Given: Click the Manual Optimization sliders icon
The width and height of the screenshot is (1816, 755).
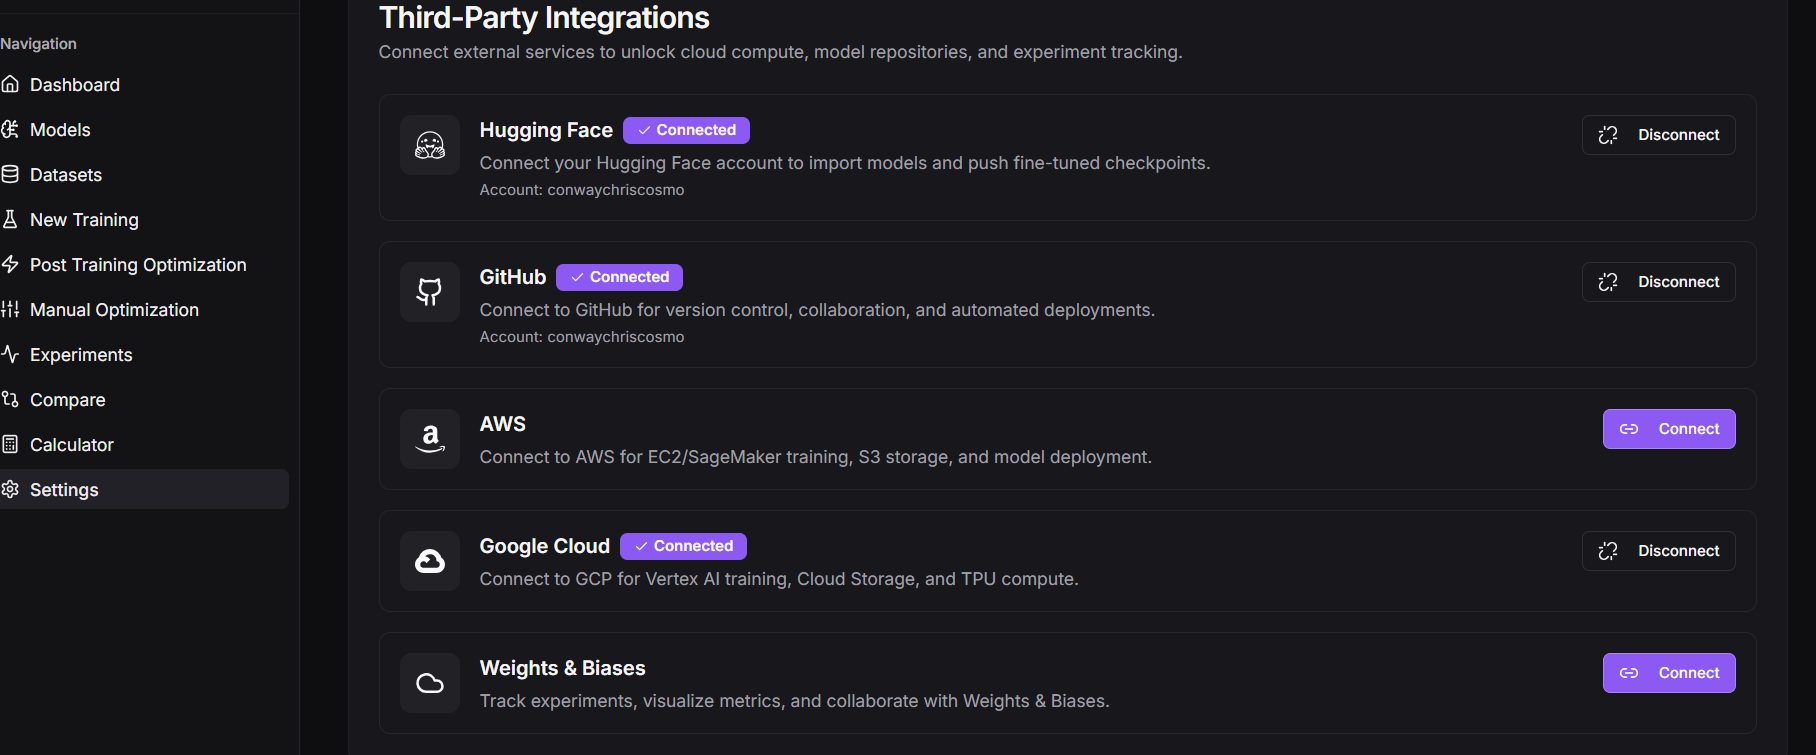Looking at the screenshot, I should [x=10, y=309].
